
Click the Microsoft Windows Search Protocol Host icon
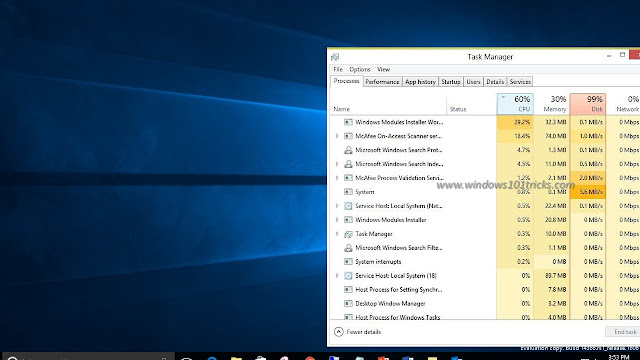point(348,150)
